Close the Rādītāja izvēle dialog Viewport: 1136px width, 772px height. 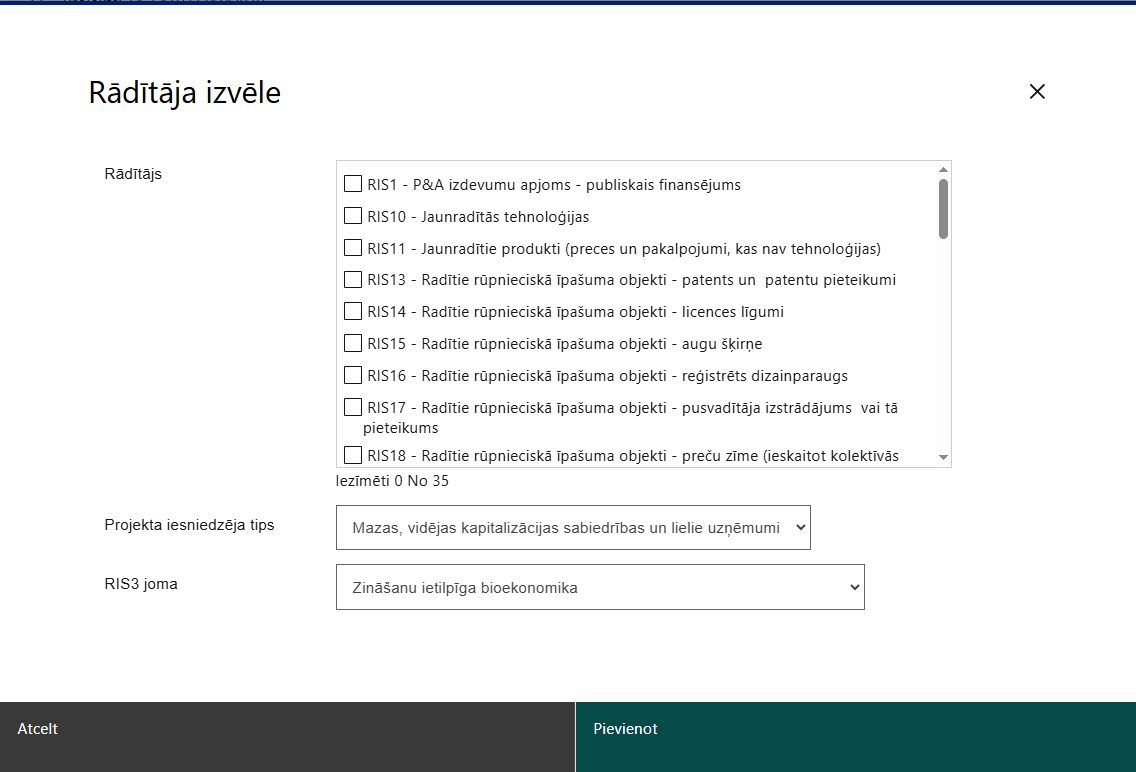[x=1037, y=91]
